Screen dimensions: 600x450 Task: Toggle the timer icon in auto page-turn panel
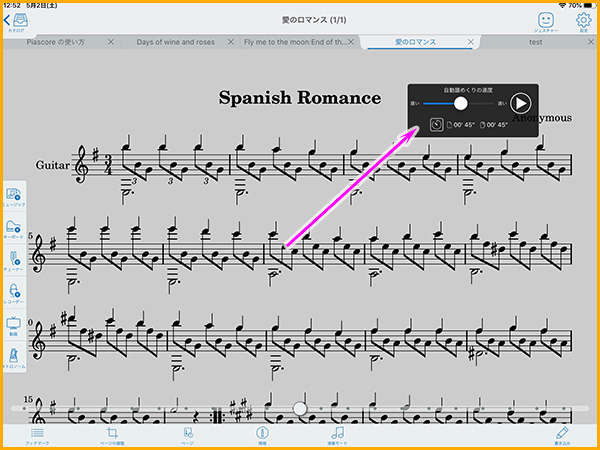click(x=437, y=125)
